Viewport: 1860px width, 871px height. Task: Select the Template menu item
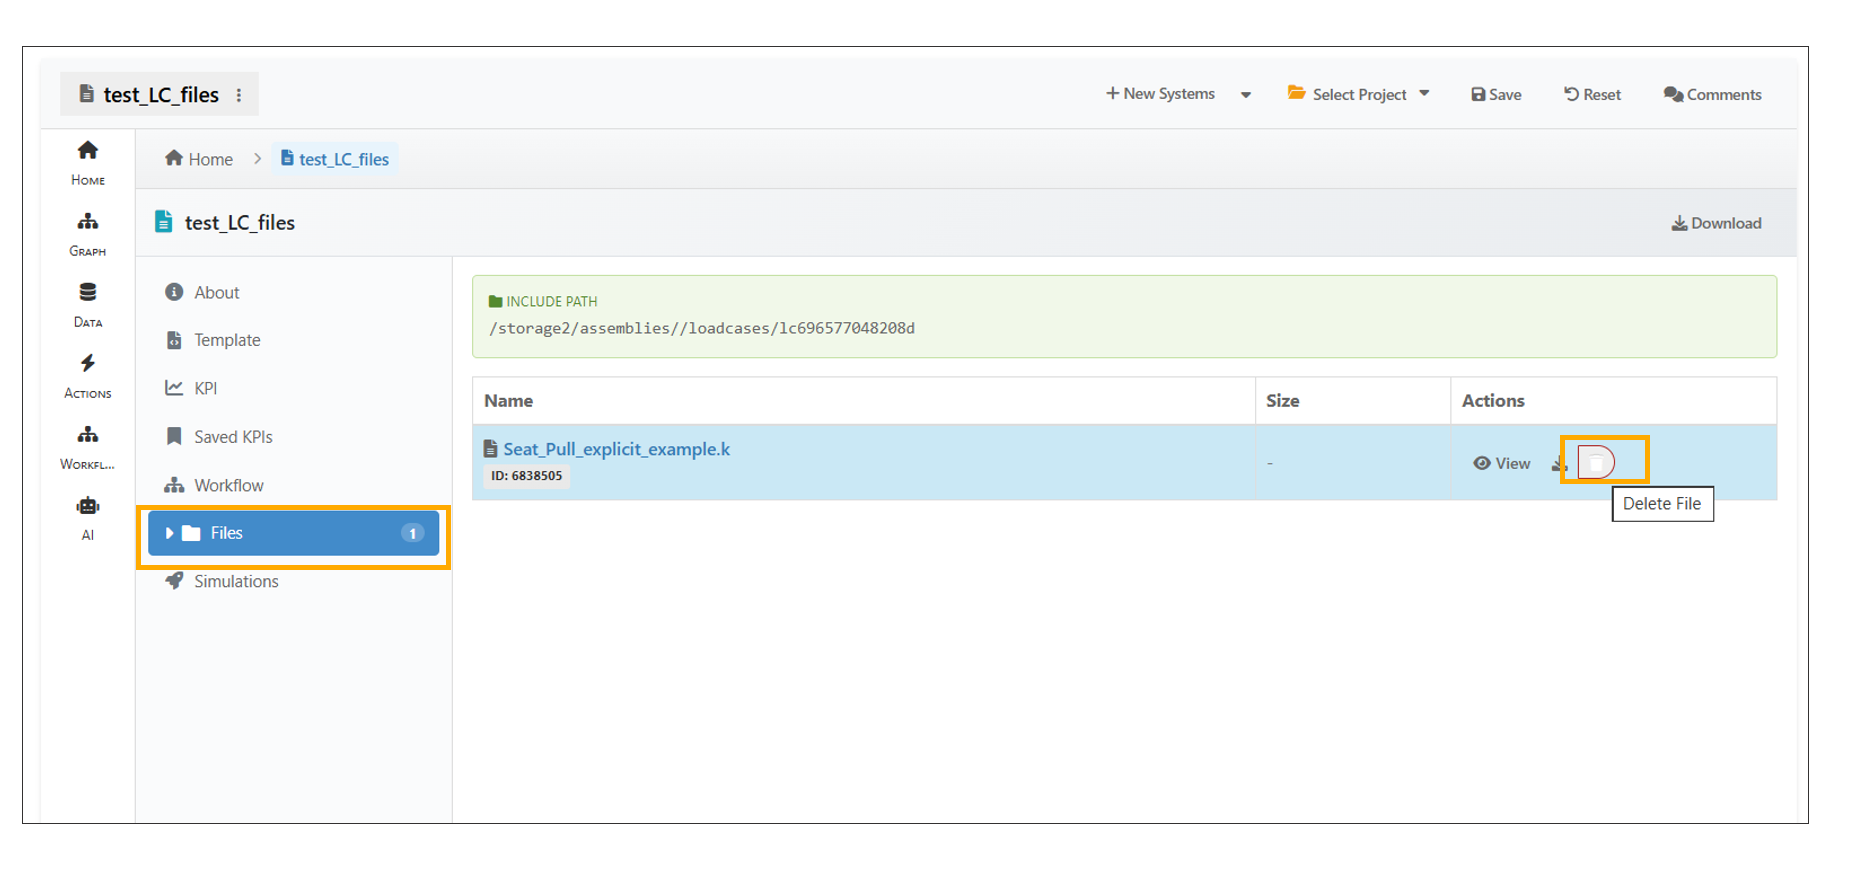(227, 340)
